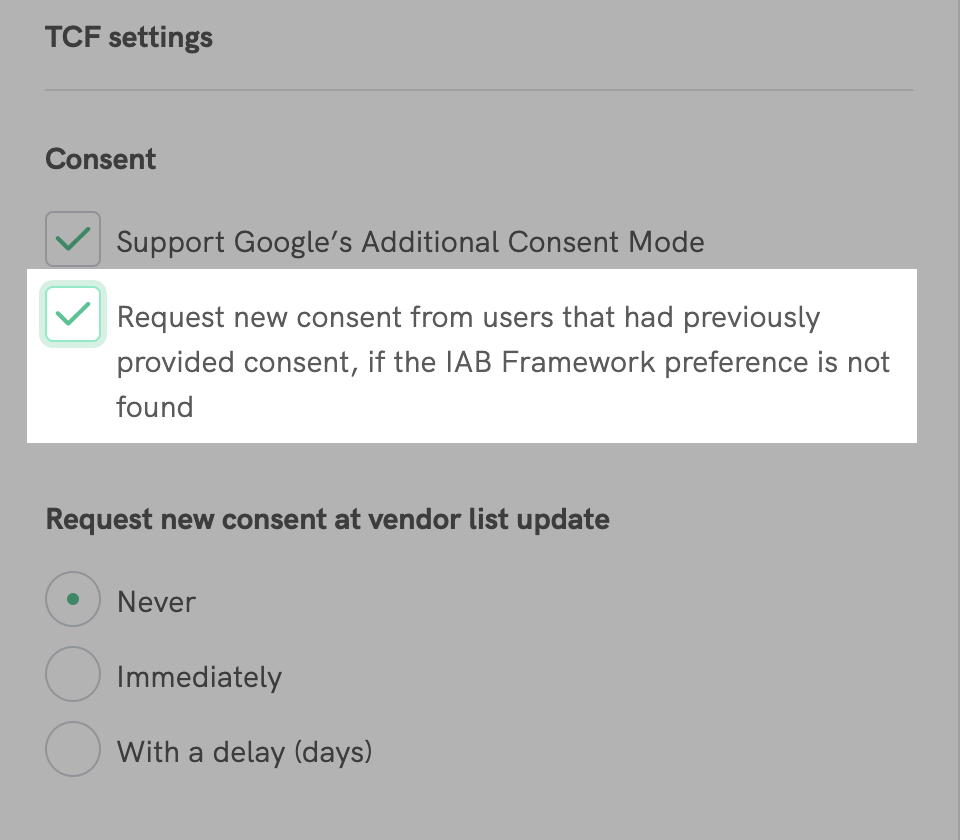
Task: Click the "Request new consent at vendor list update" heading
Action: pyautogui.click(x=328, y=520)
